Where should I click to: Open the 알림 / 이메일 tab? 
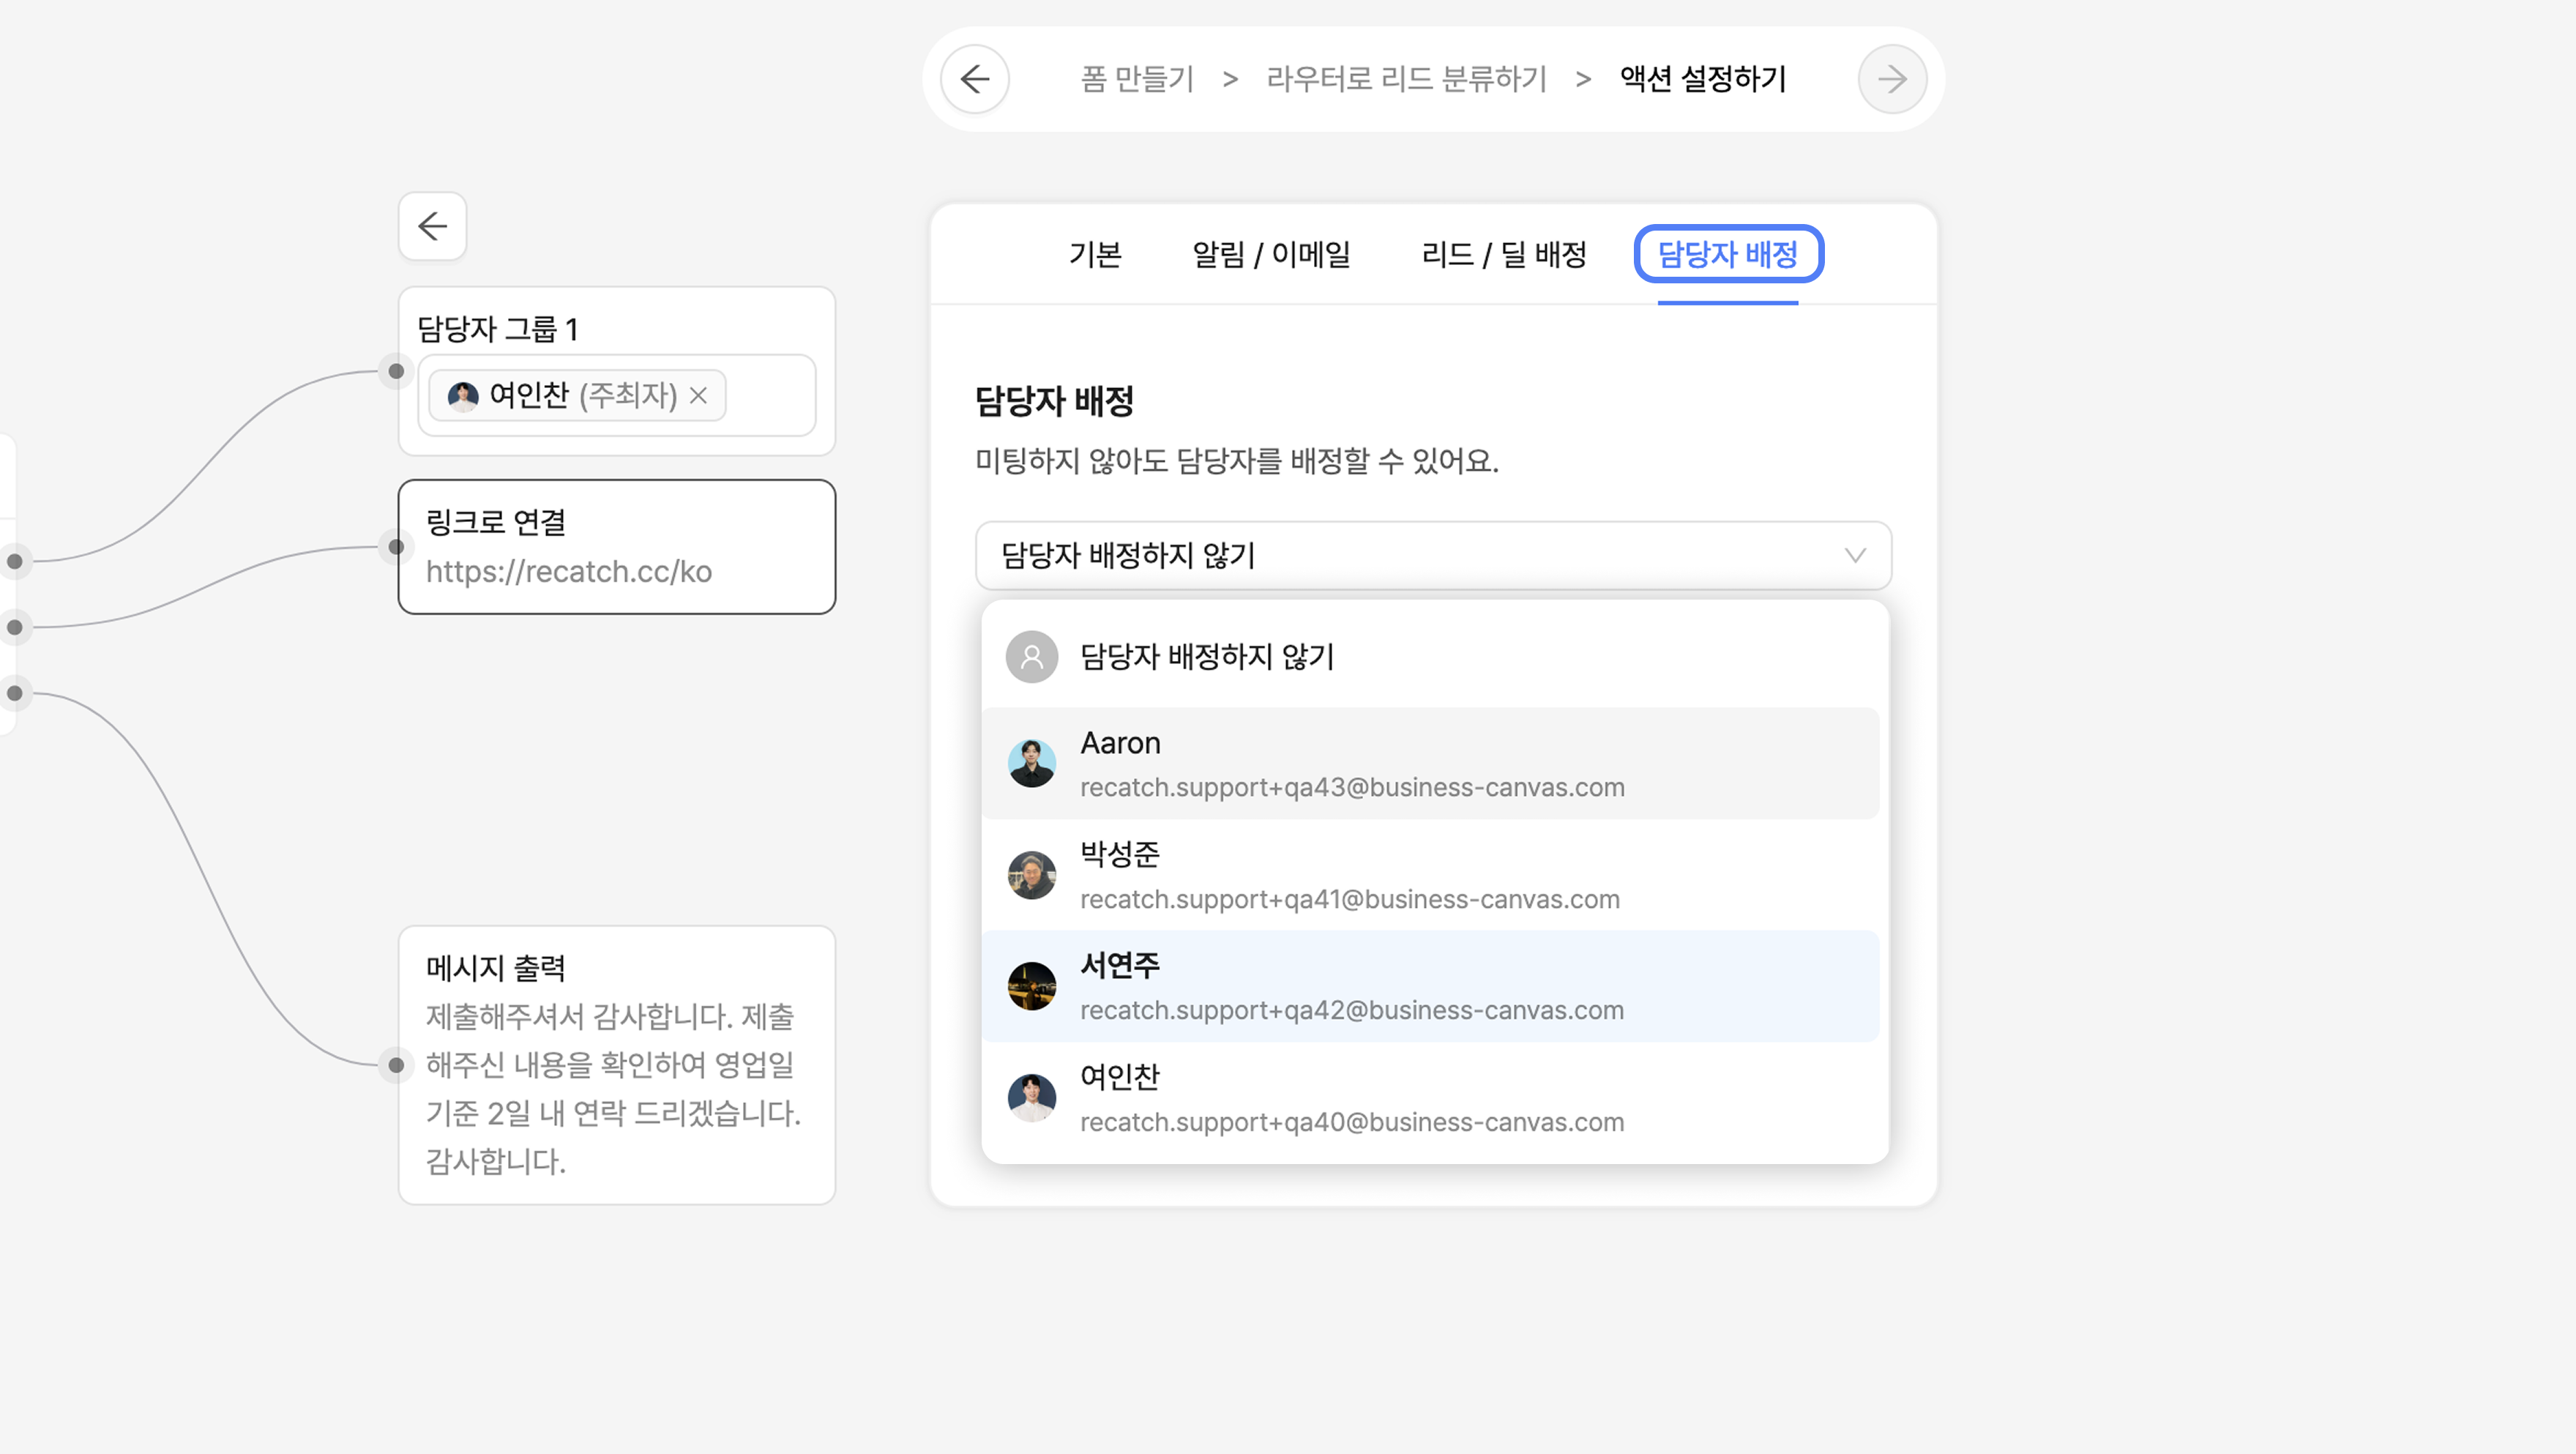(1271, 255)
